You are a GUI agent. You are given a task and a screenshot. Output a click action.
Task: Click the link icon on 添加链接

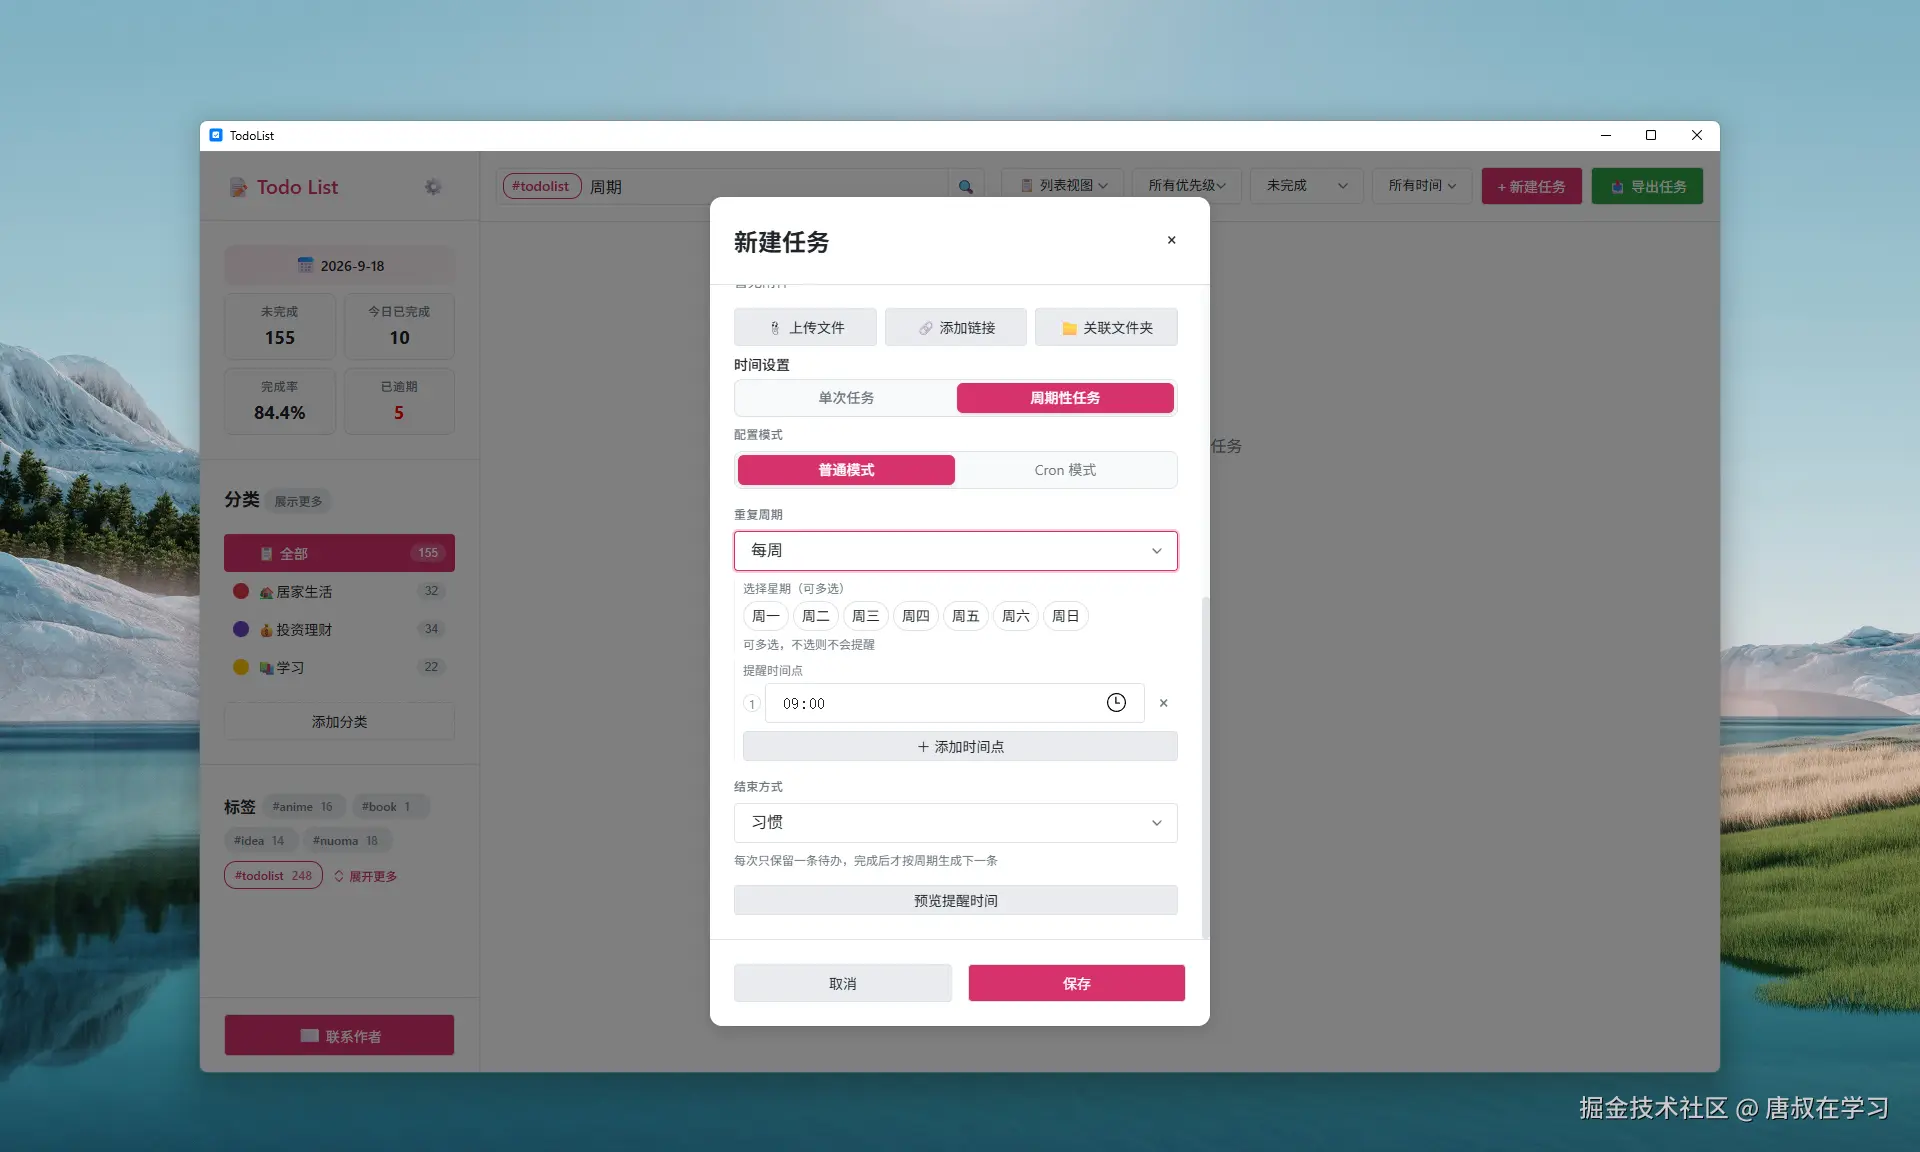point(925,328)
